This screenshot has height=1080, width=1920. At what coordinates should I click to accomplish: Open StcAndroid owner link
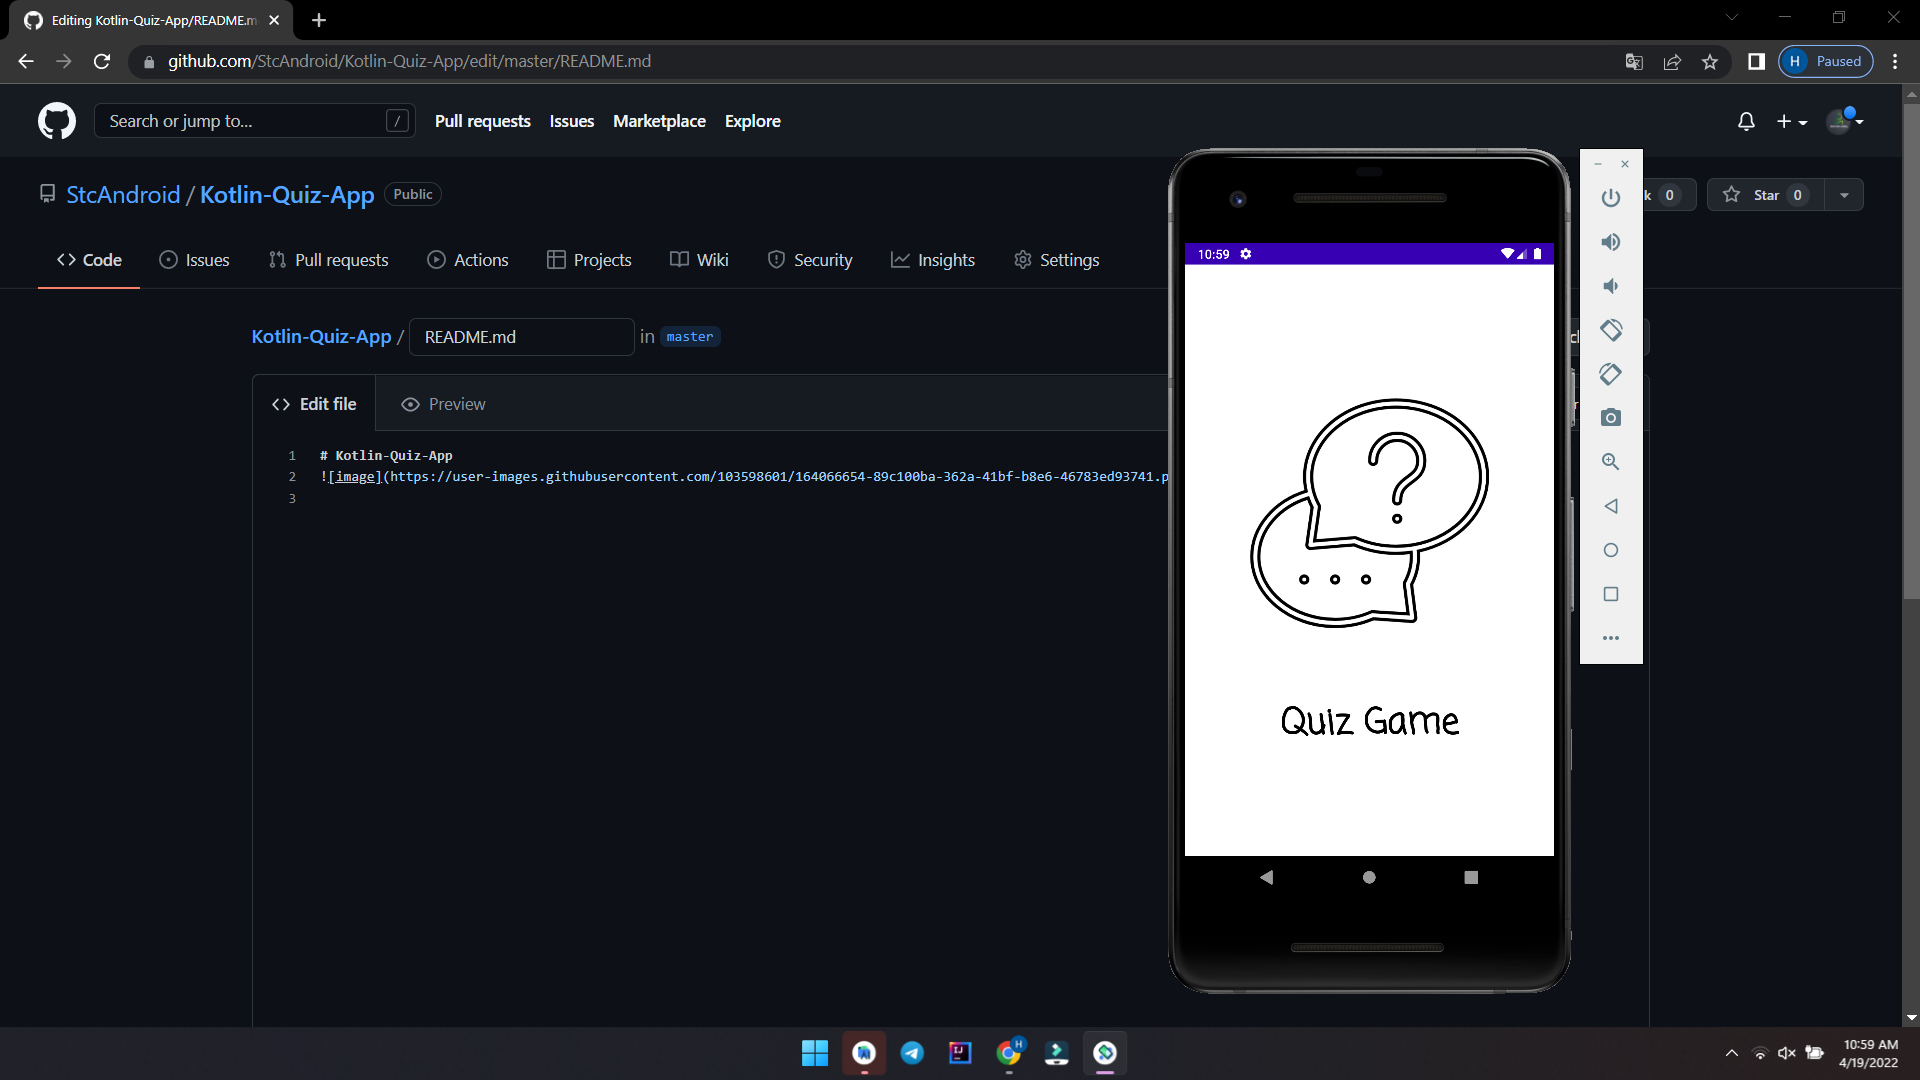coord(123,195)
